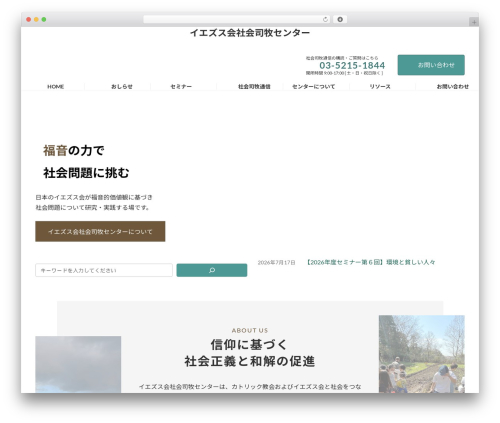Viewport: 500px width, 423px height.
Task: Open the セミナー menu item
Action: point(181,87)
